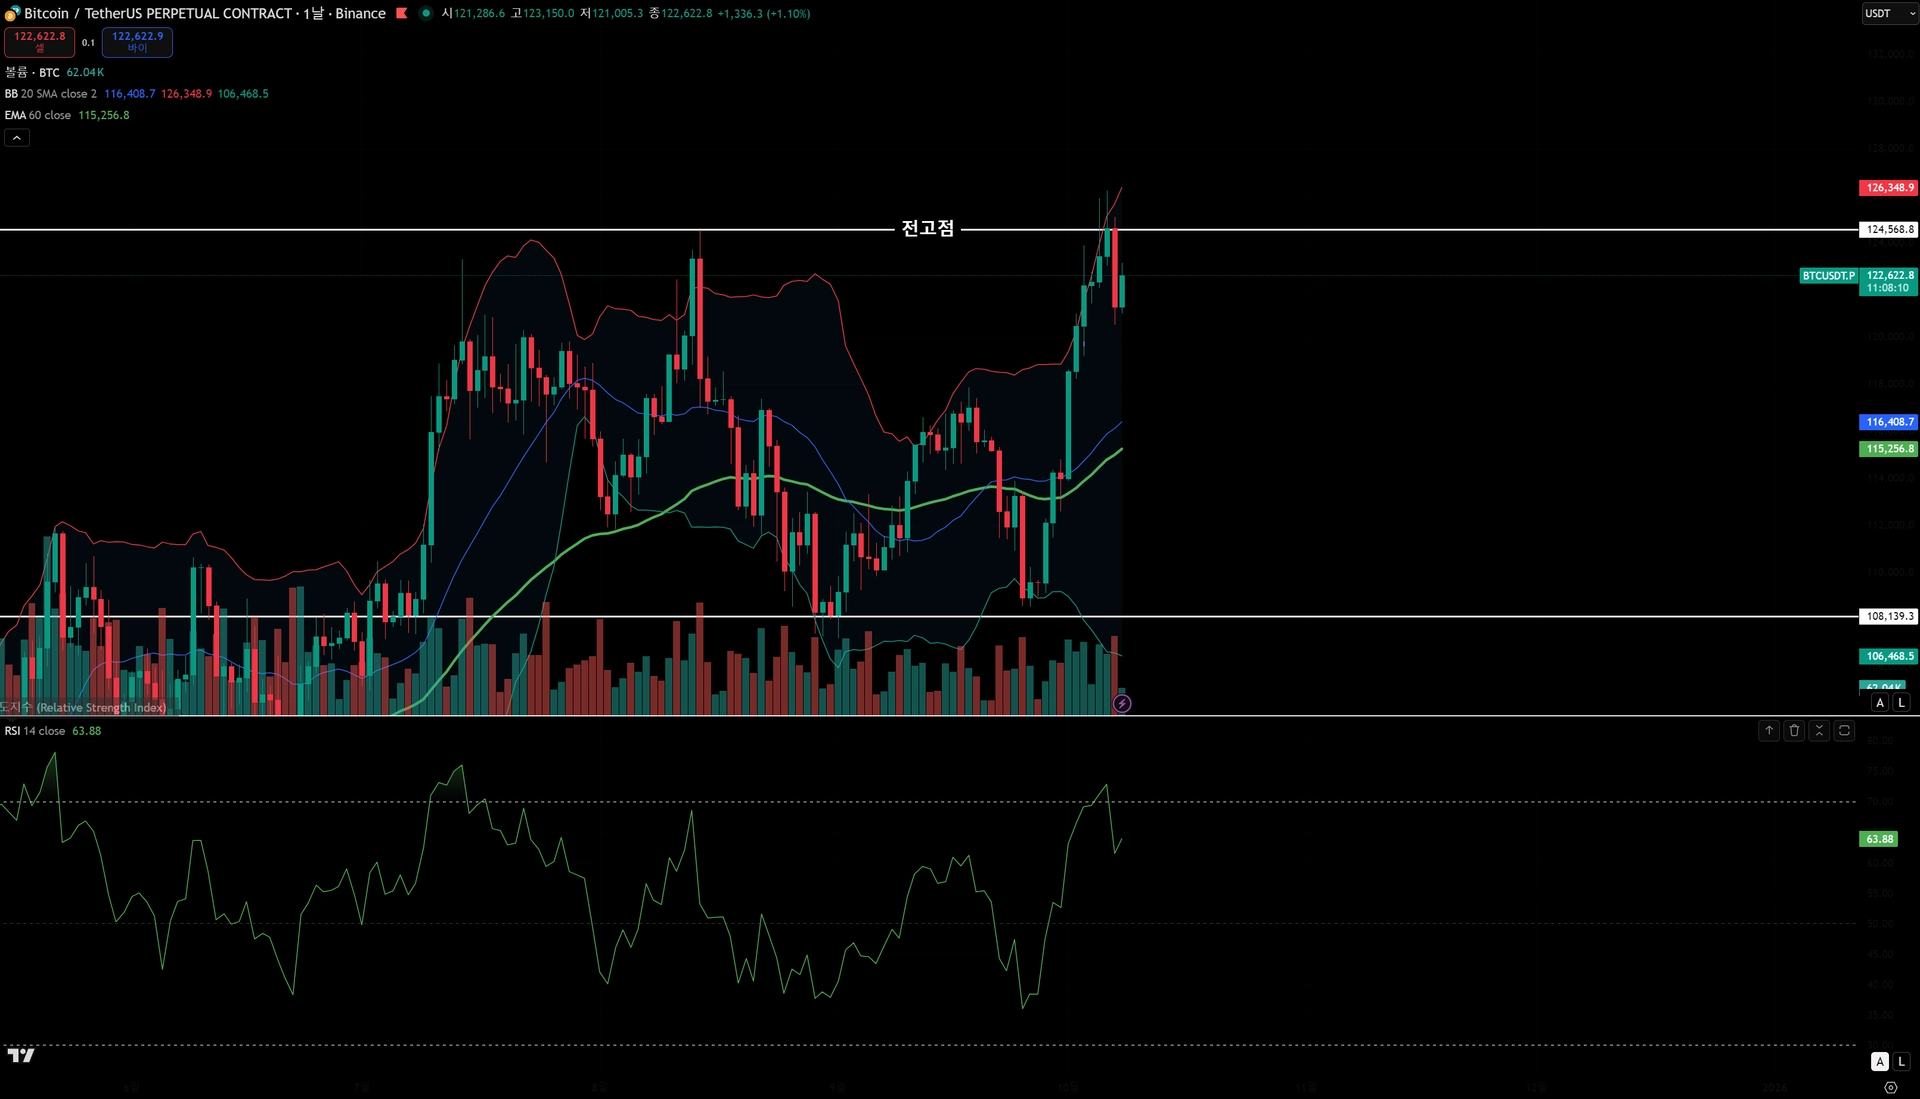Viewport: 1920px width, 1099px height.
Task: Click the red flag icon beside Binance
Action: coord(402,13)
